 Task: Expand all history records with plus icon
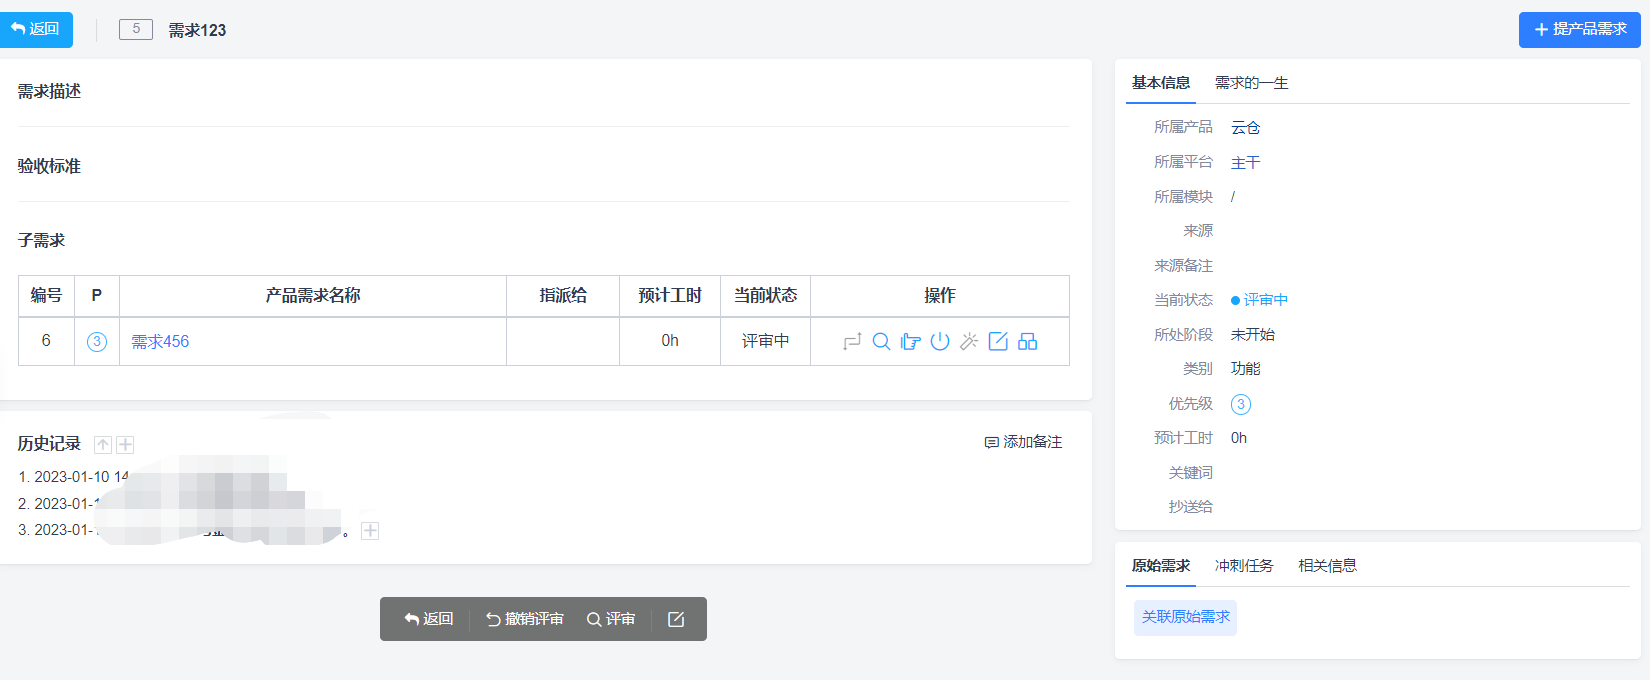point(125,445)
